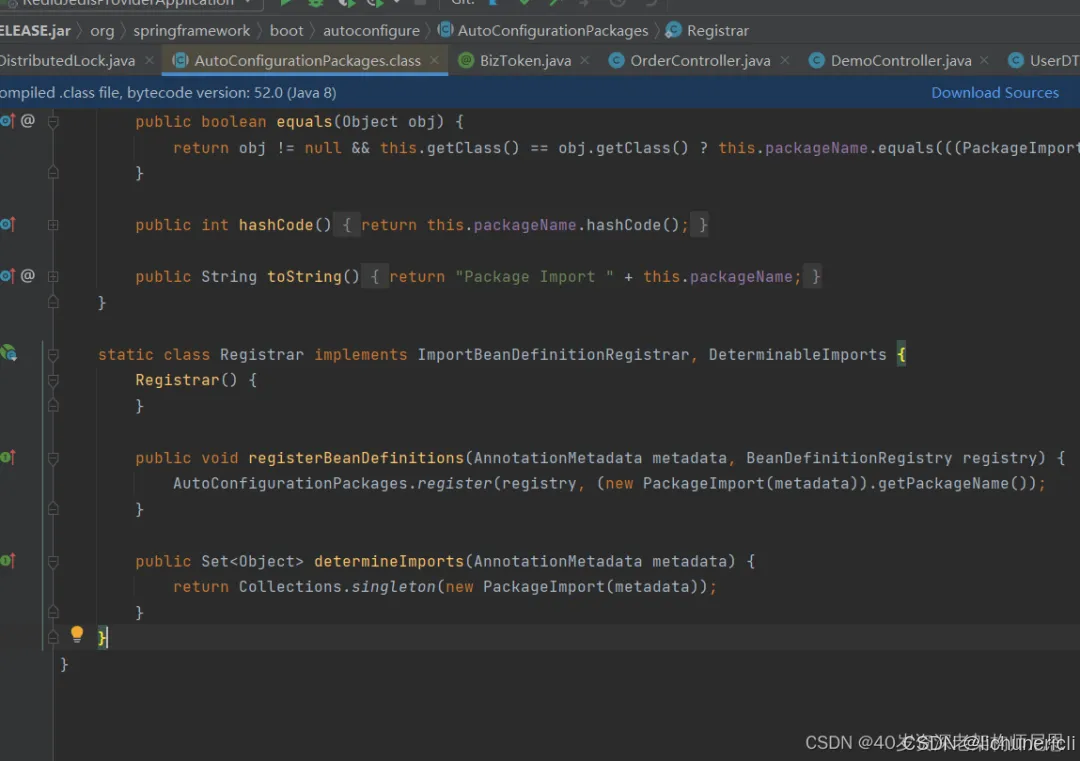Click the Download Sources link
This screenshot has height=761, width=1080.
(995, 92)
